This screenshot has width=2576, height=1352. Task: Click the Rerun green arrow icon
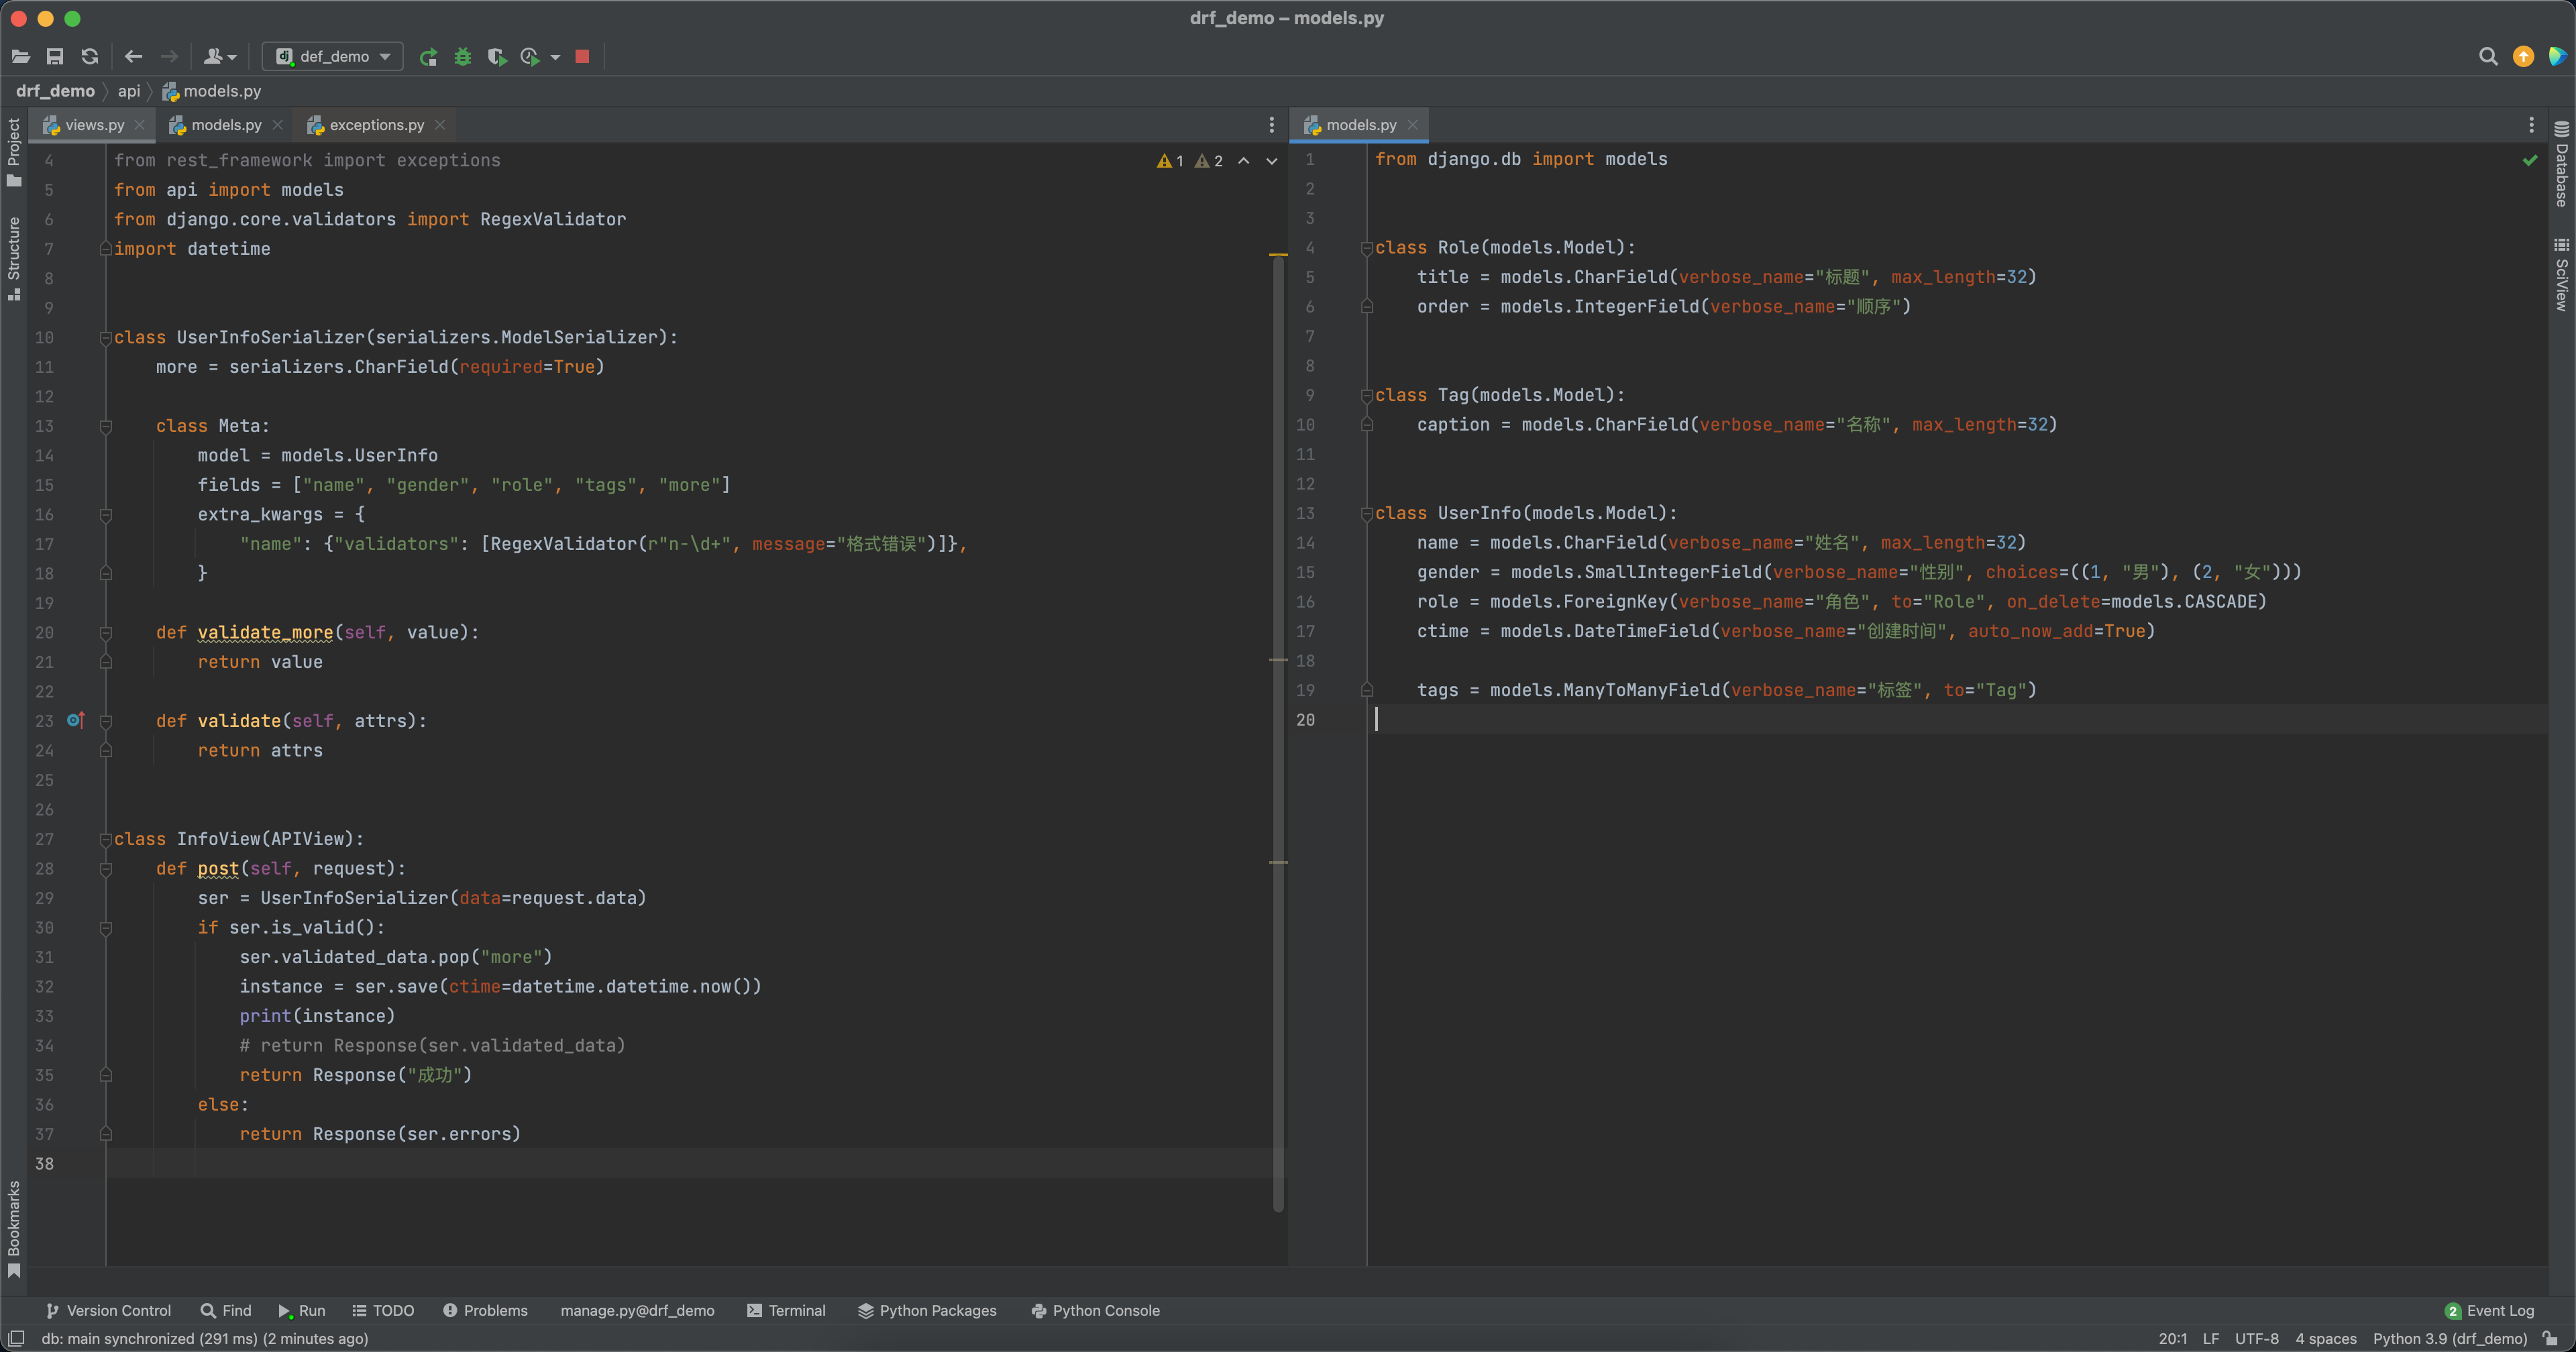click(x=428, y=57)
